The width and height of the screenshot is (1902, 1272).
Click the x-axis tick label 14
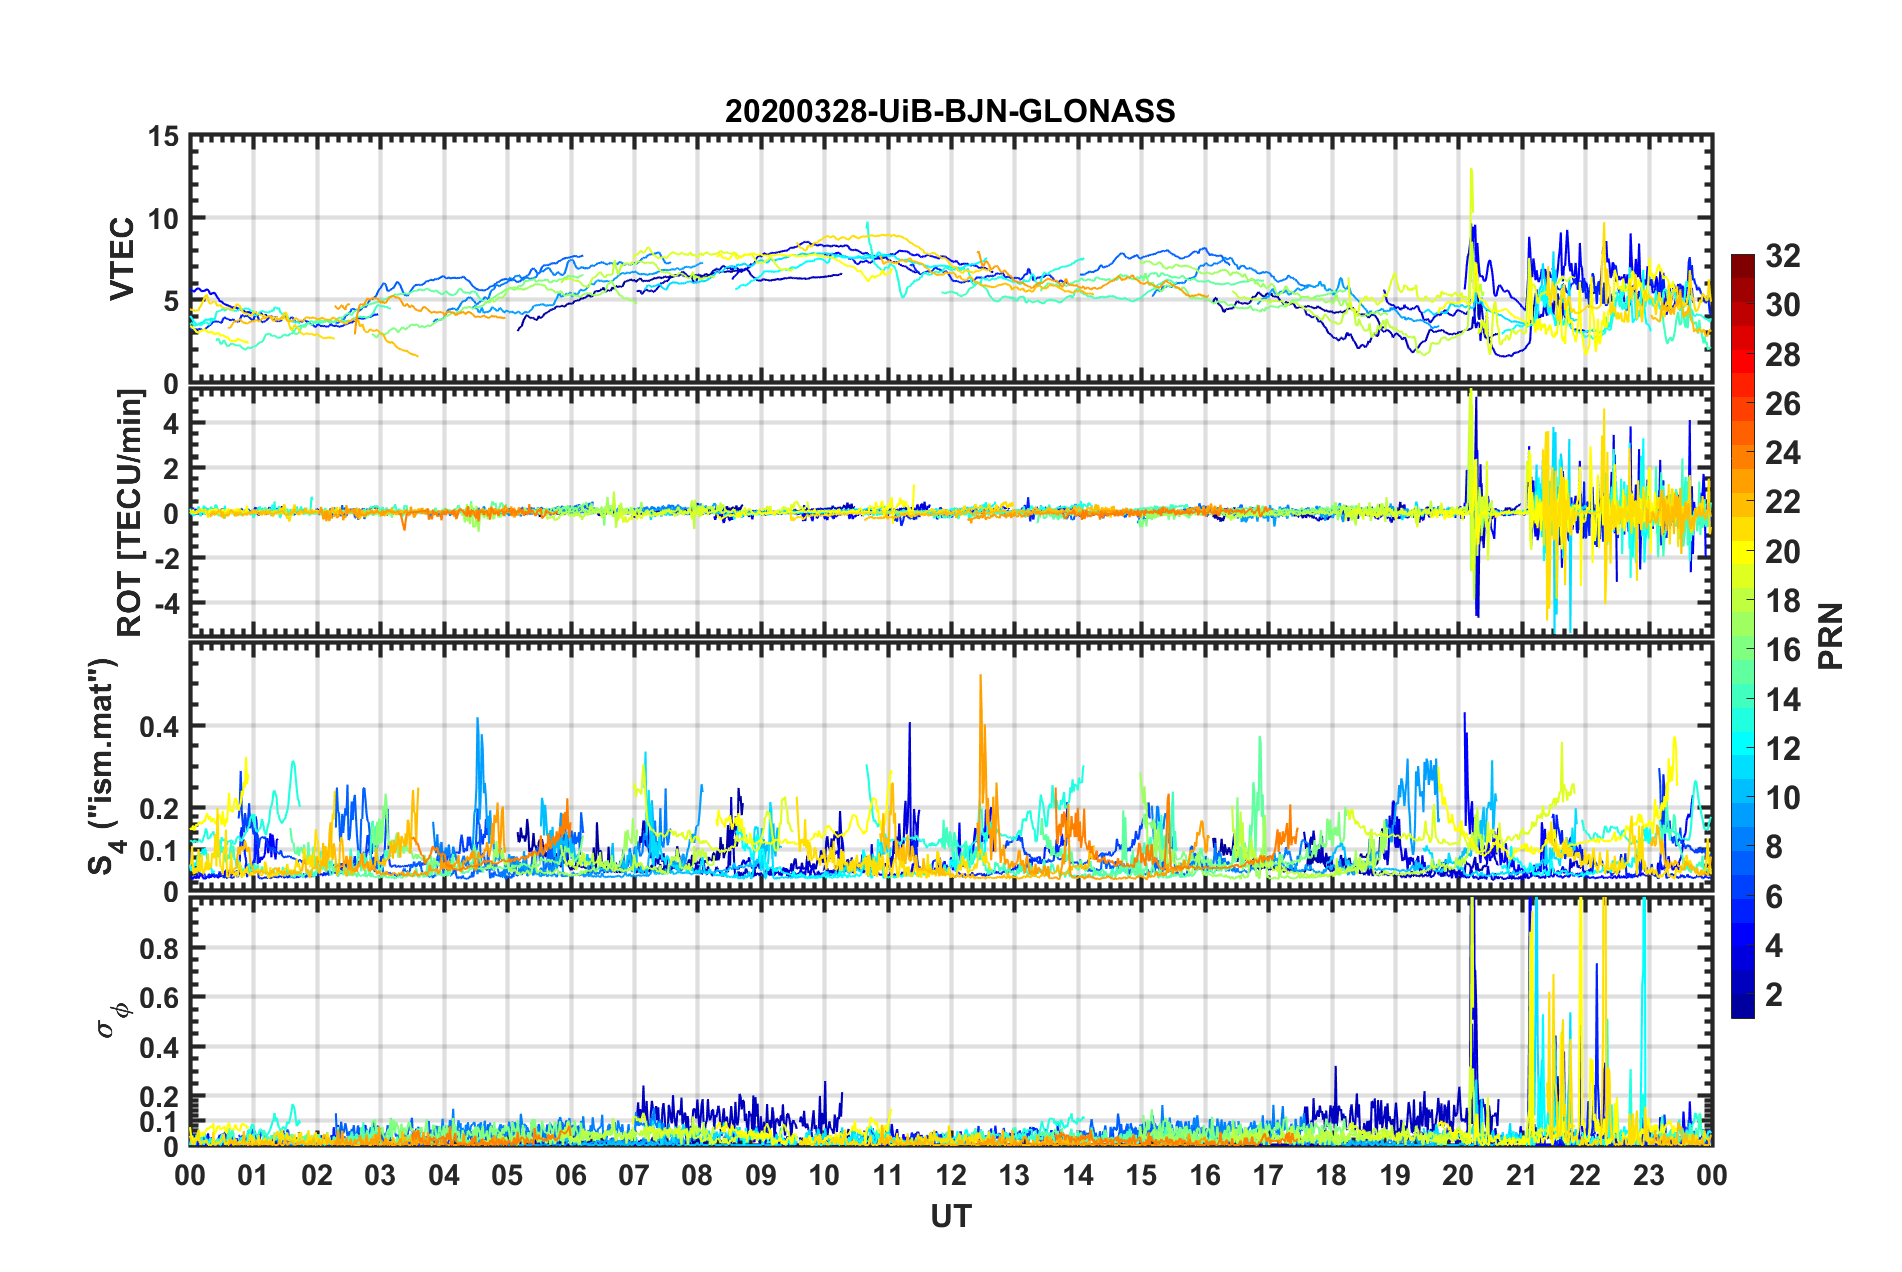coord(1078,1175)
